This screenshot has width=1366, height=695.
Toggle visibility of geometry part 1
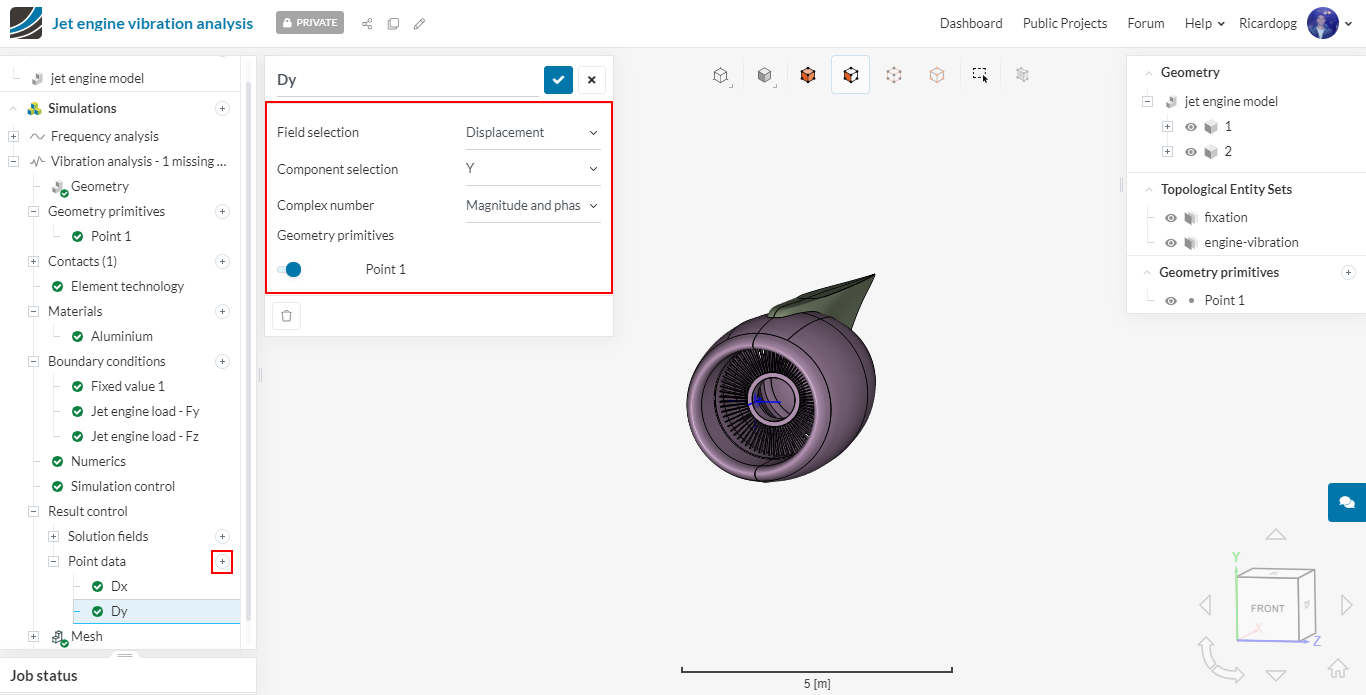pos(1191,127)
